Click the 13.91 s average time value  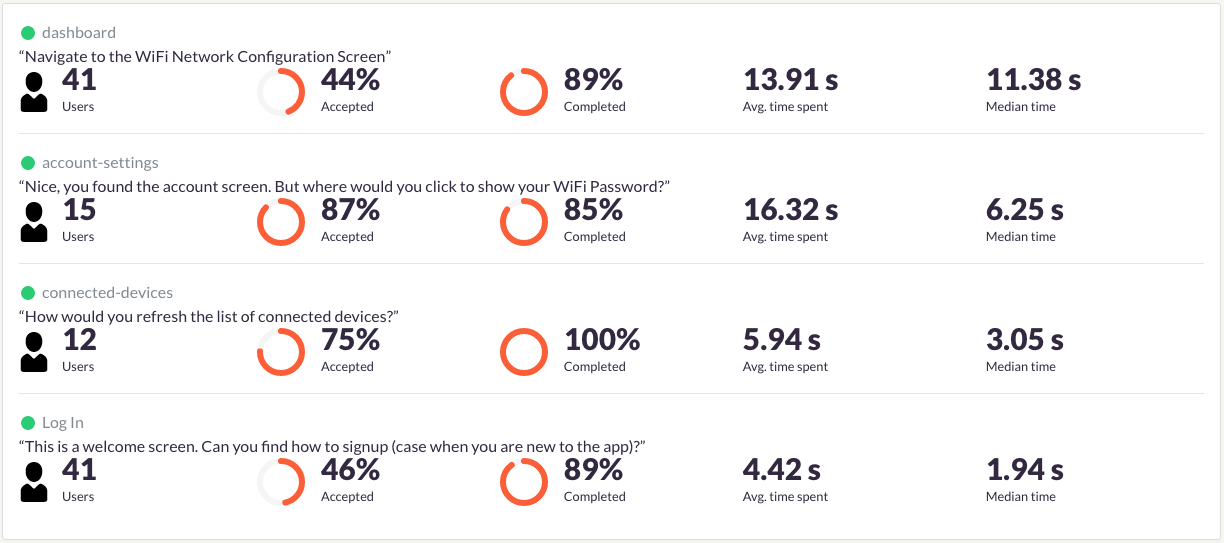click(791, 80)
